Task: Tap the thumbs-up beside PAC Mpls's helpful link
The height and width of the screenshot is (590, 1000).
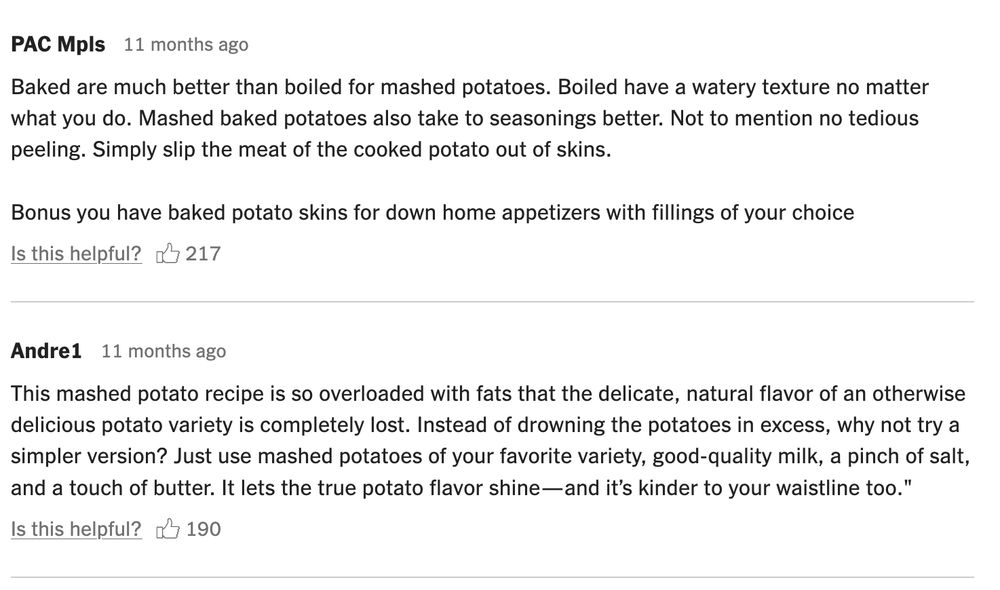Action: [x=168, y=253]
